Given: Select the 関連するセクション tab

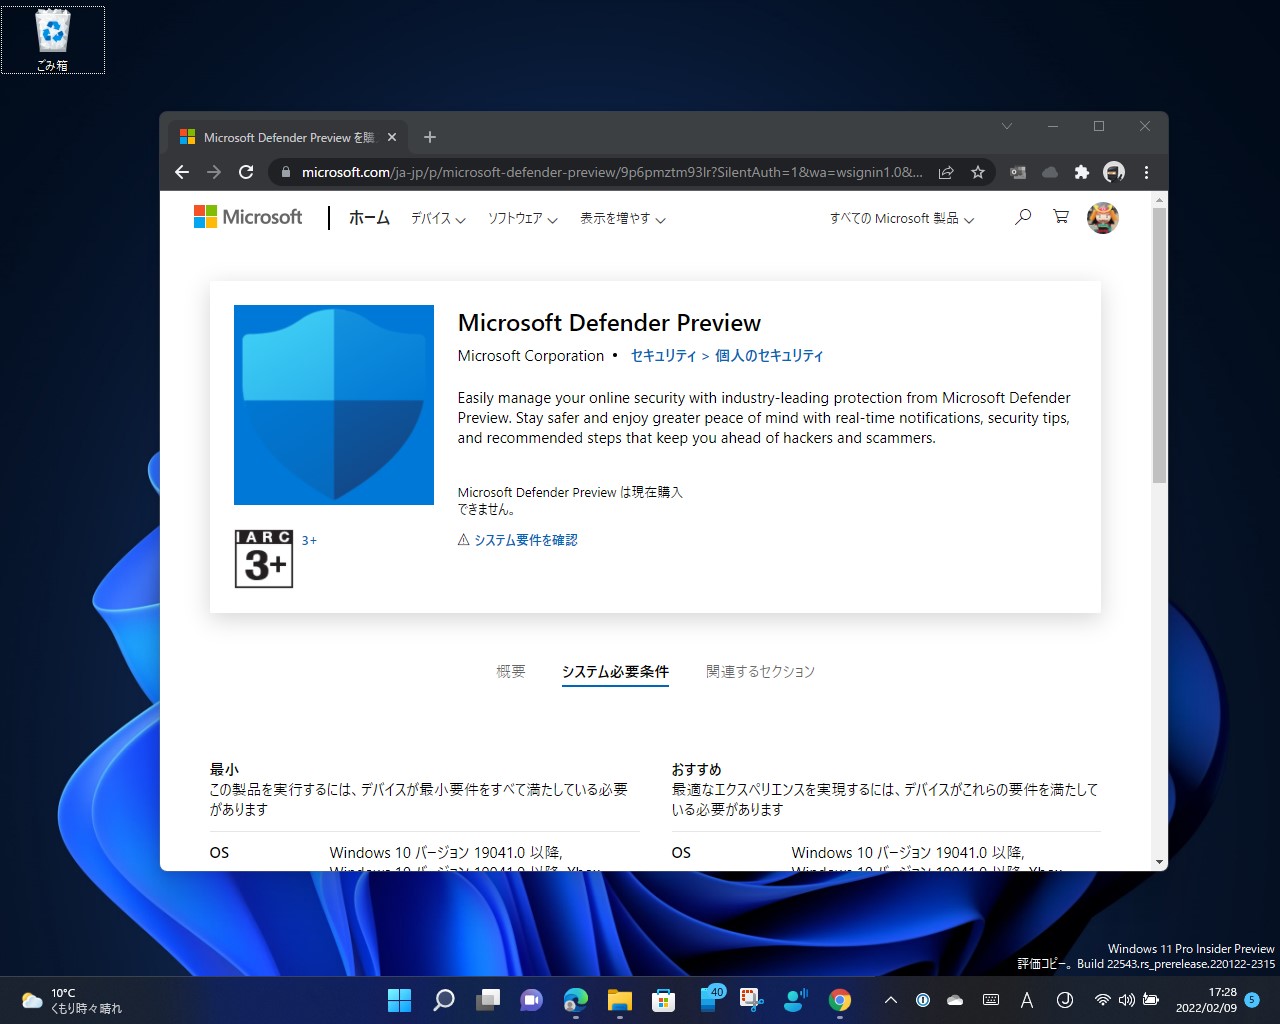Looking at the screenshot, I should tap(760, 671).
